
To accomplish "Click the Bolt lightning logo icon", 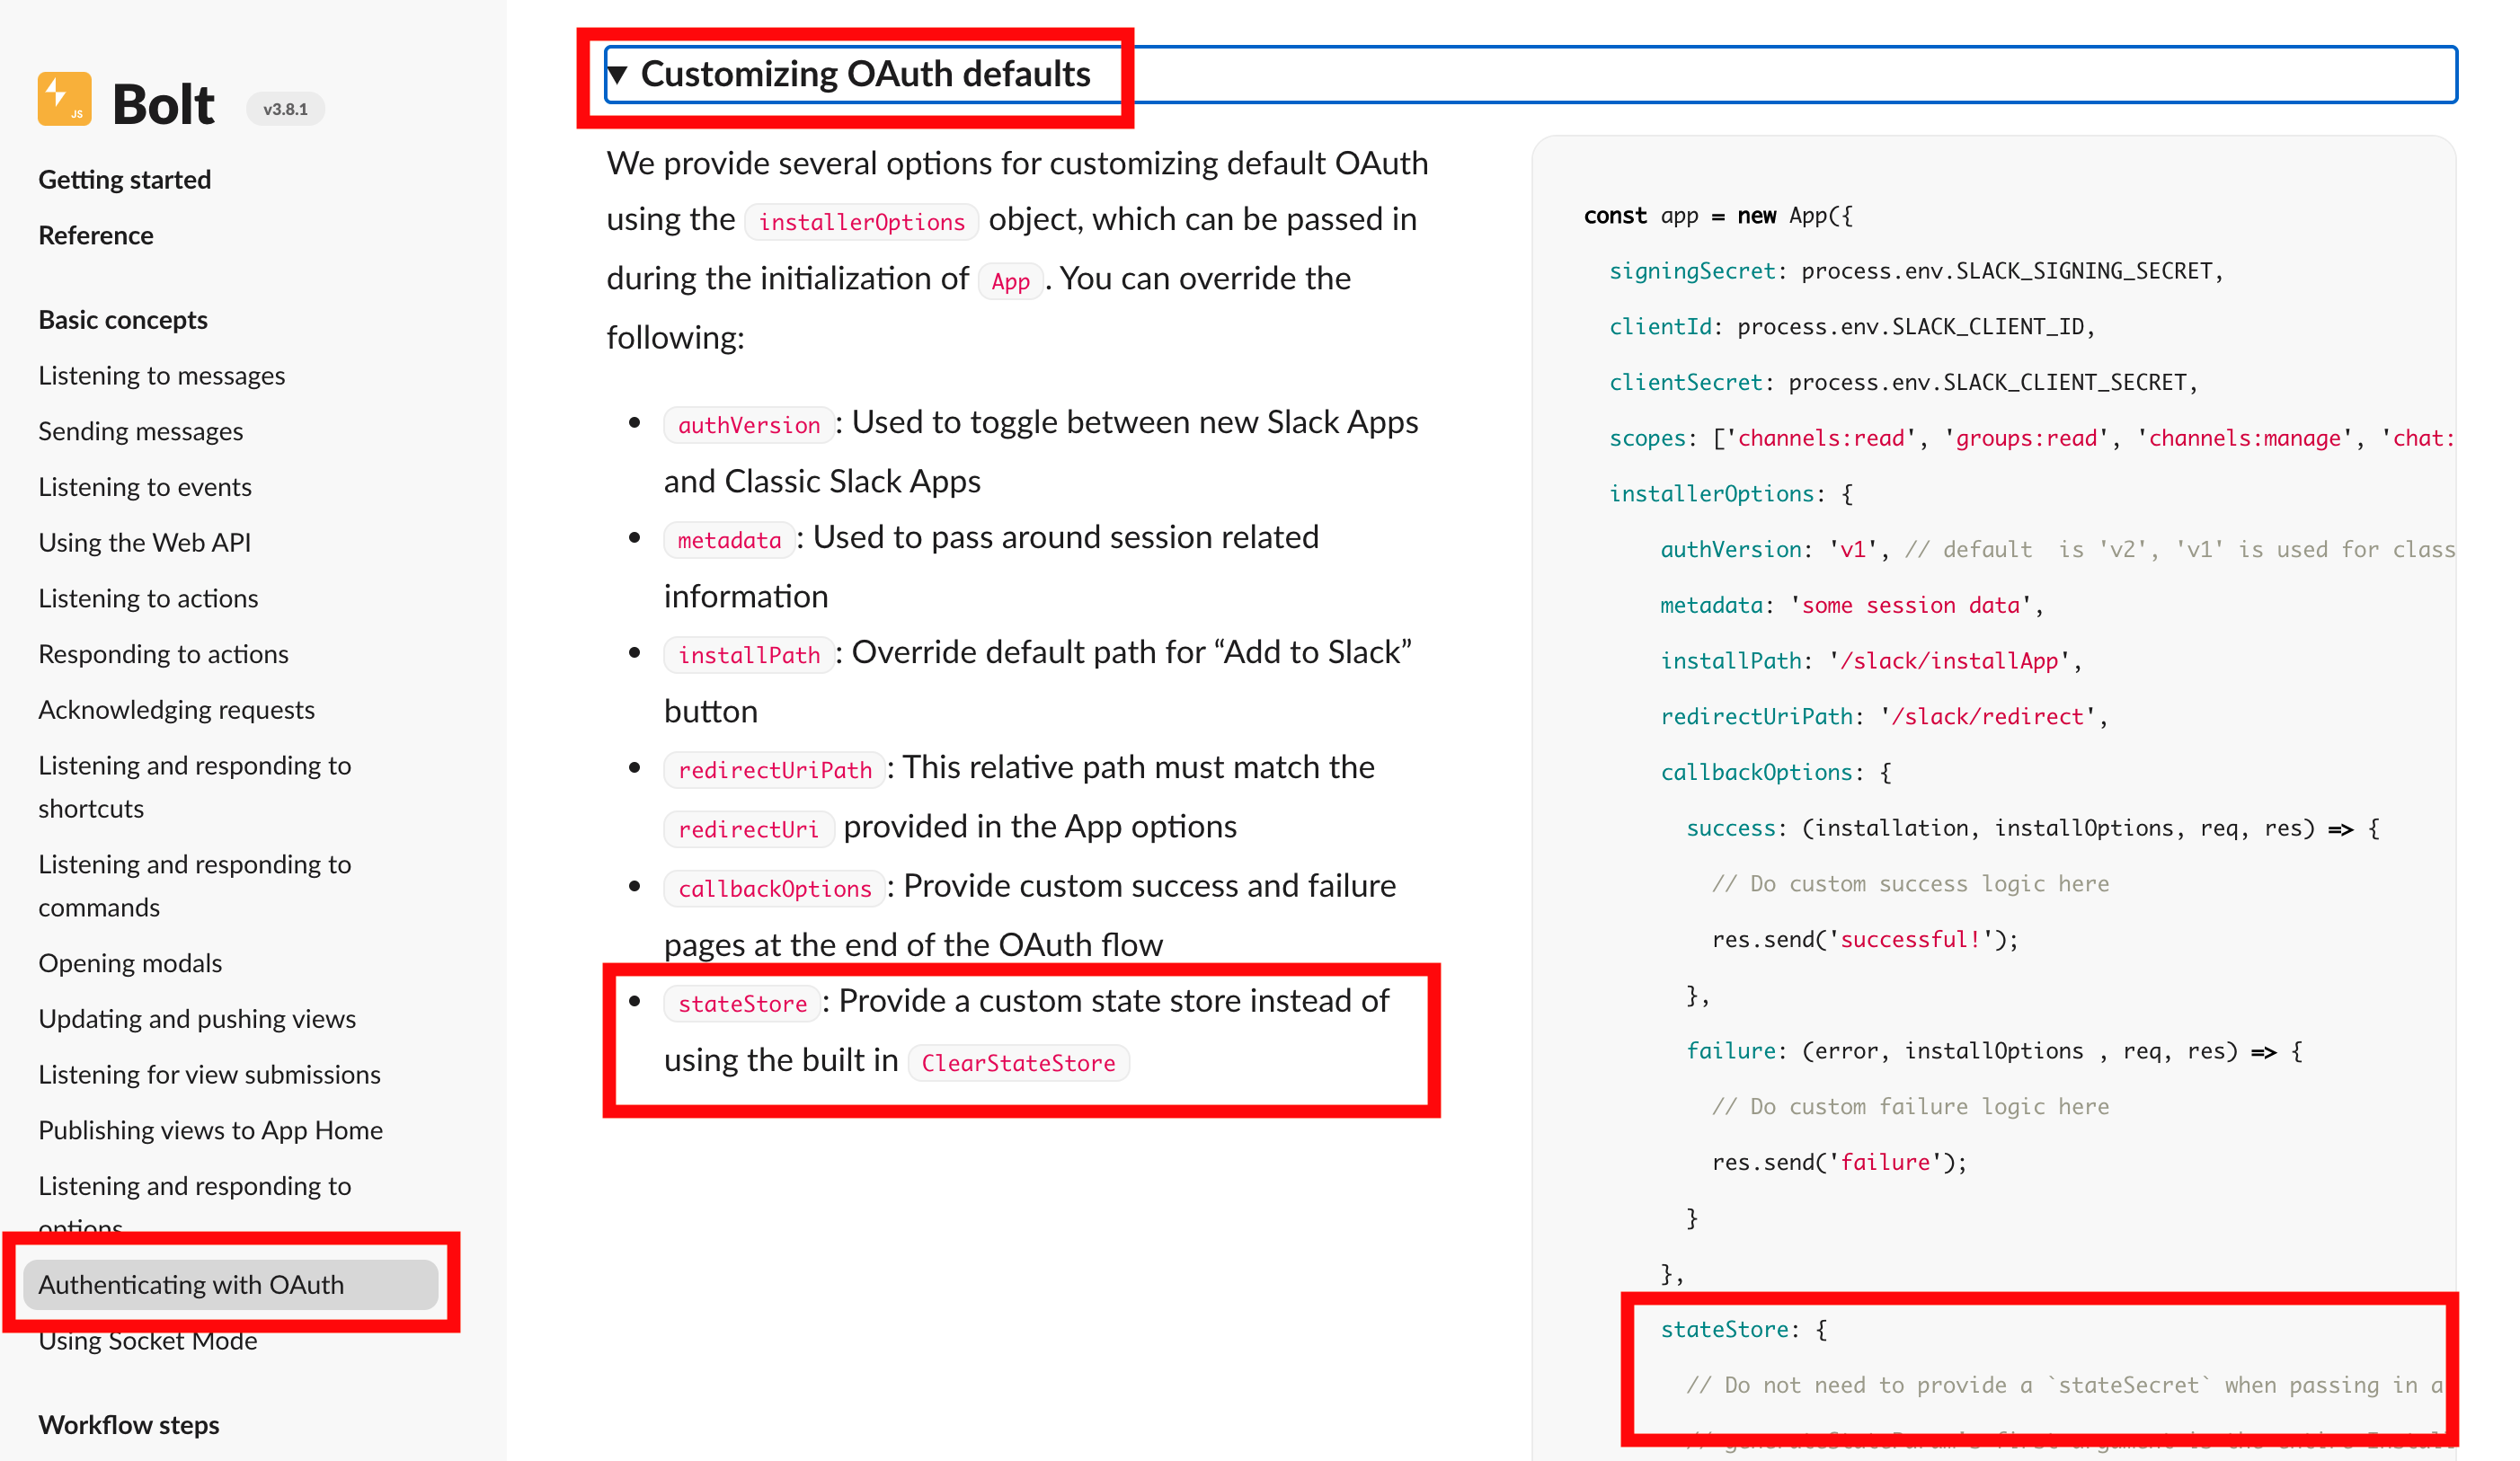I will pos(63,100).
